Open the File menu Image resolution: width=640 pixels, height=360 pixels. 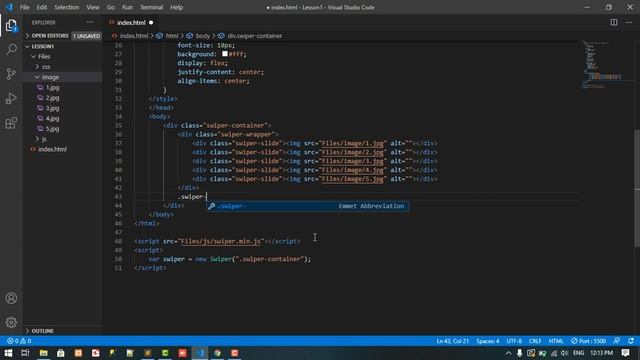pos(24,7)
